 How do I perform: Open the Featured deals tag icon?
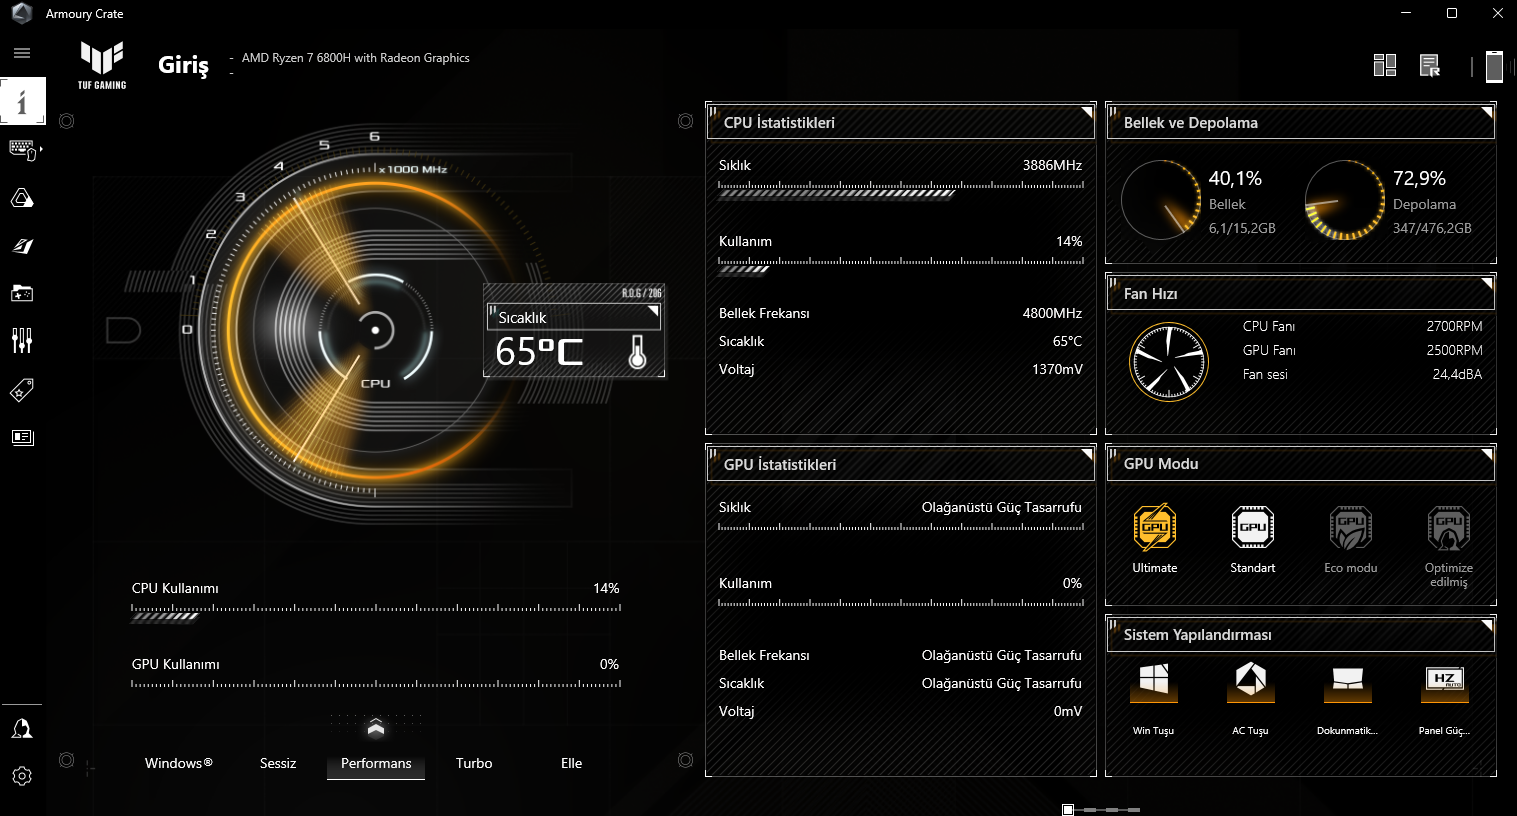tap(22, 389)
